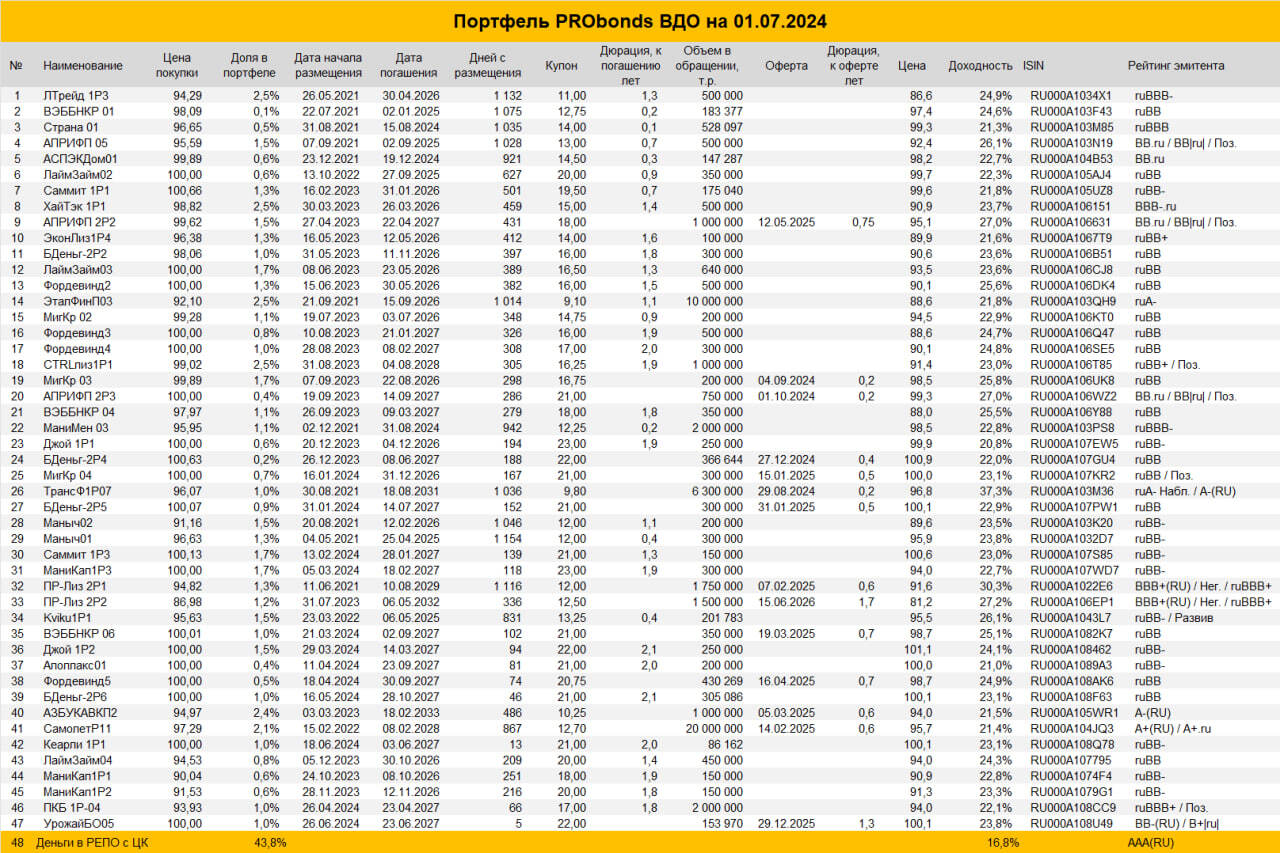Screen dimensions: 1280x853
Task: Select the maturity date '18.08.2031'
Action: pyautogui.click(x=409, y=491)
